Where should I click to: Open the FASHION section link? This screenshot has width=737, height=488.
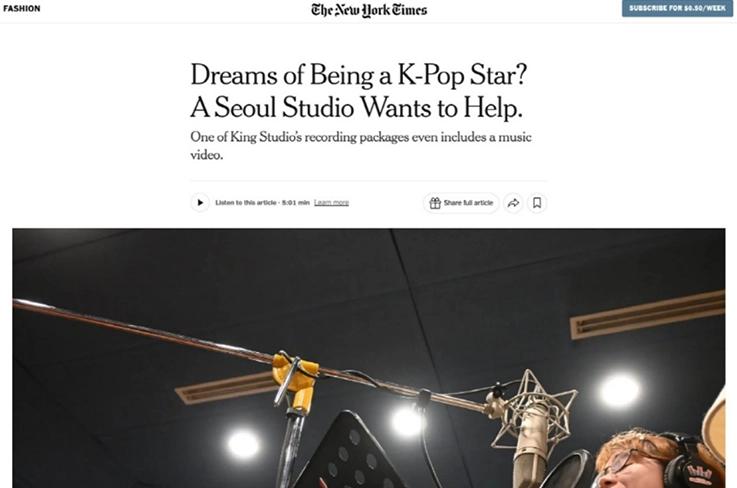(22, 8)
